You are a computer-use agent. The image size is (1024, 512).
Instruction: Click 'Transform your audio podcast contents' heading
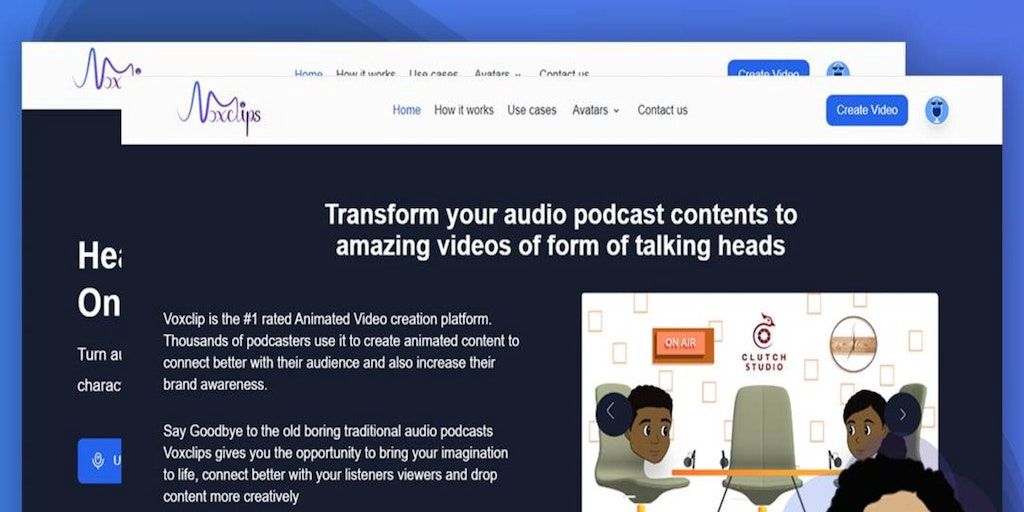(x=560, y=231)
